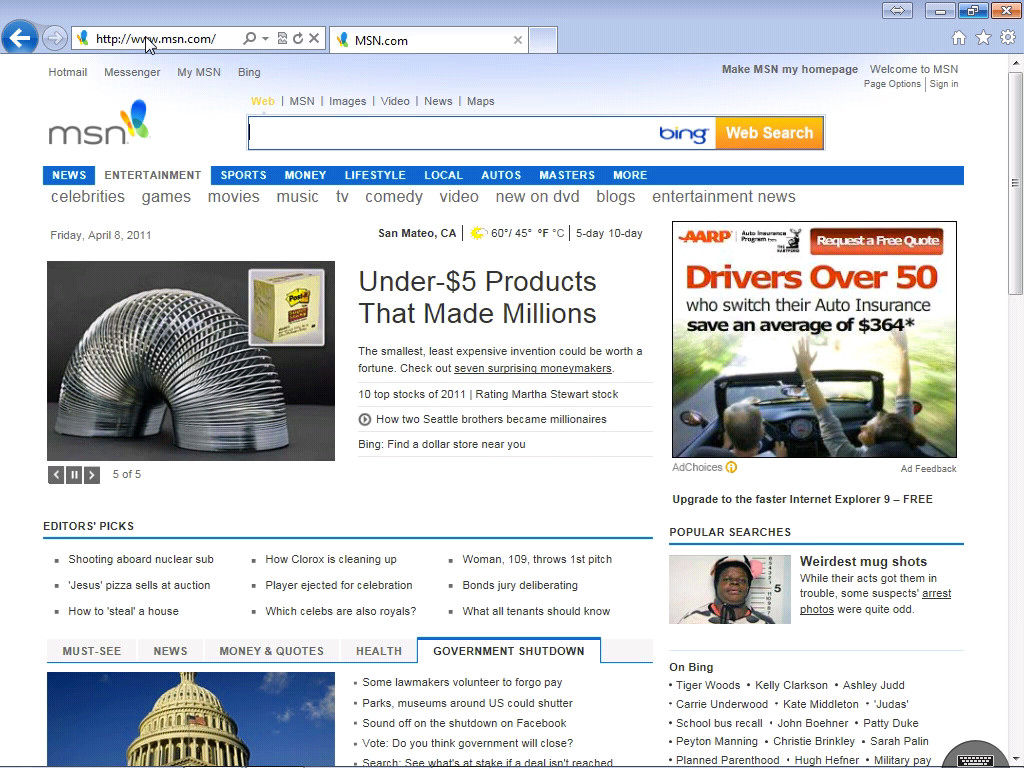Viewport: 1024px width, 768px height.
Task: Open the new on dvd sublink
Action: click(537, 197)
